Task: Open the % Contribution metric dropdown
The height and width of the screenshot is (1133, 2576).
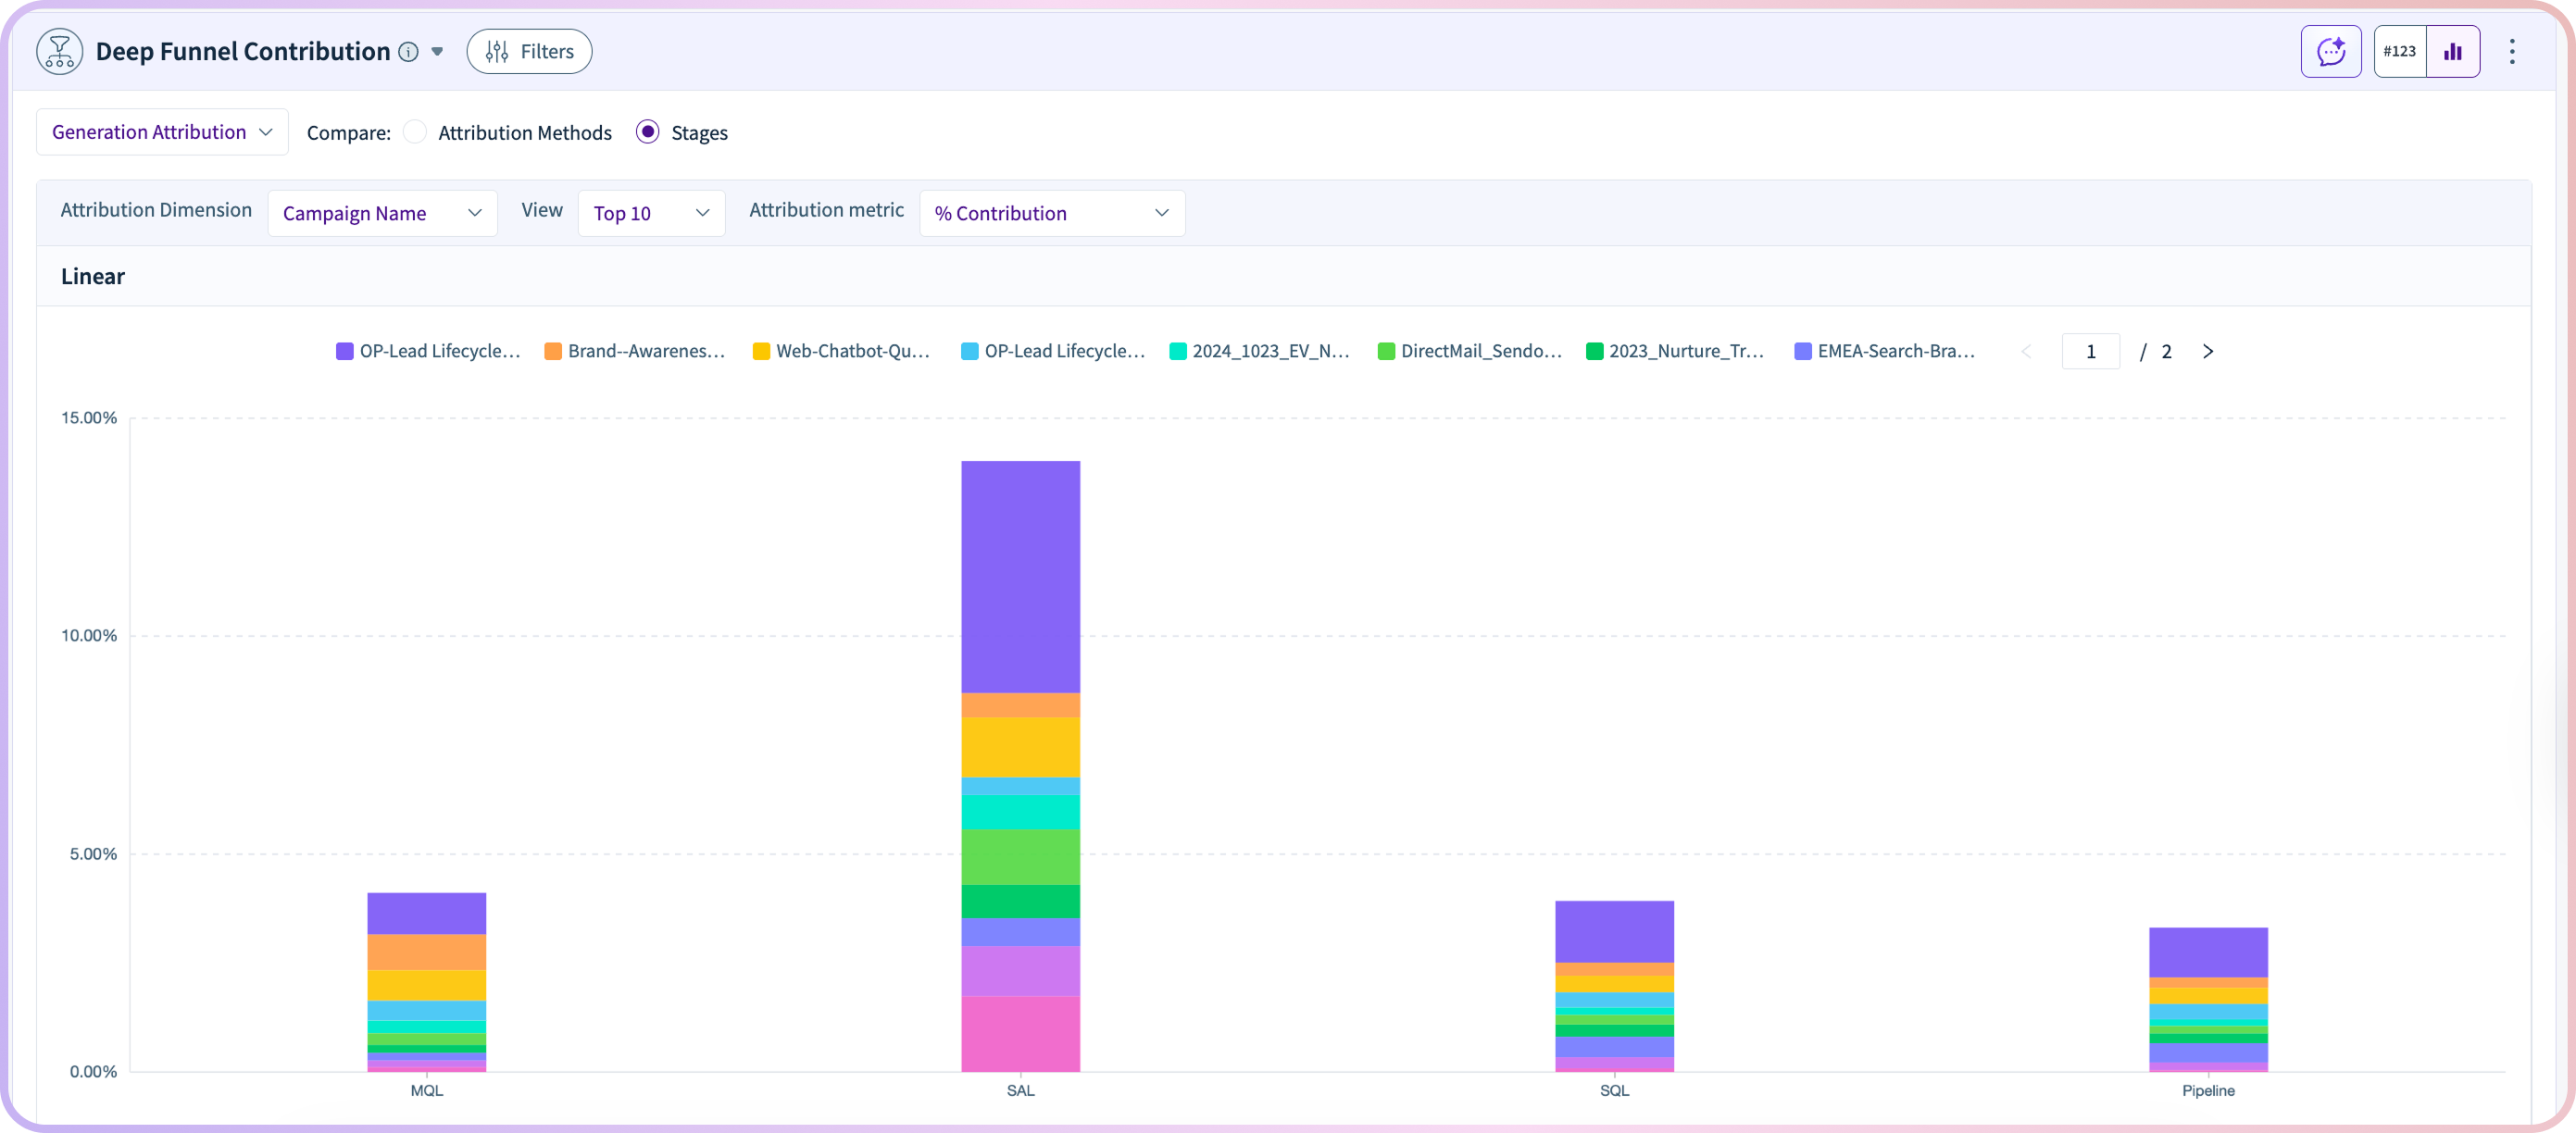Action: coord(1051,213)
